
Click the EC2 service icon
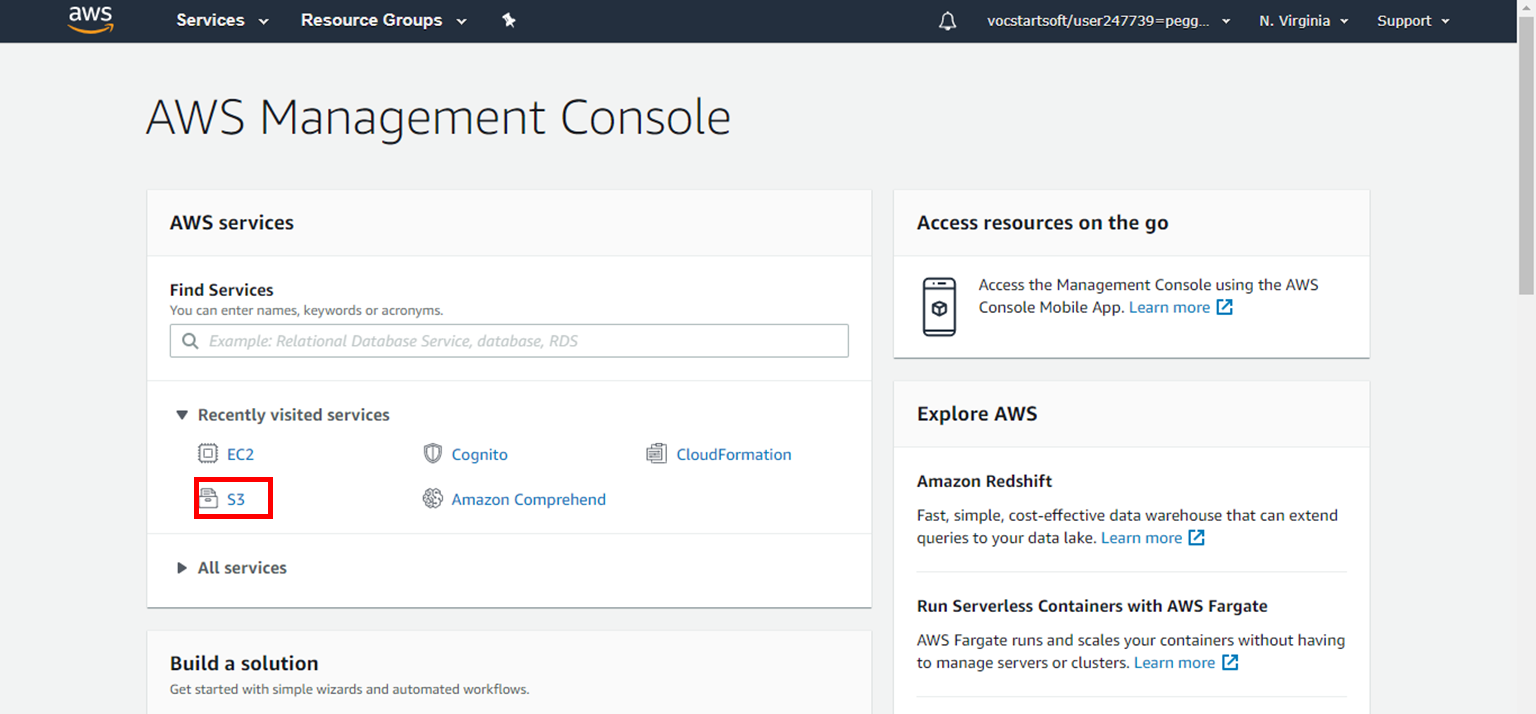click(207, 454)
